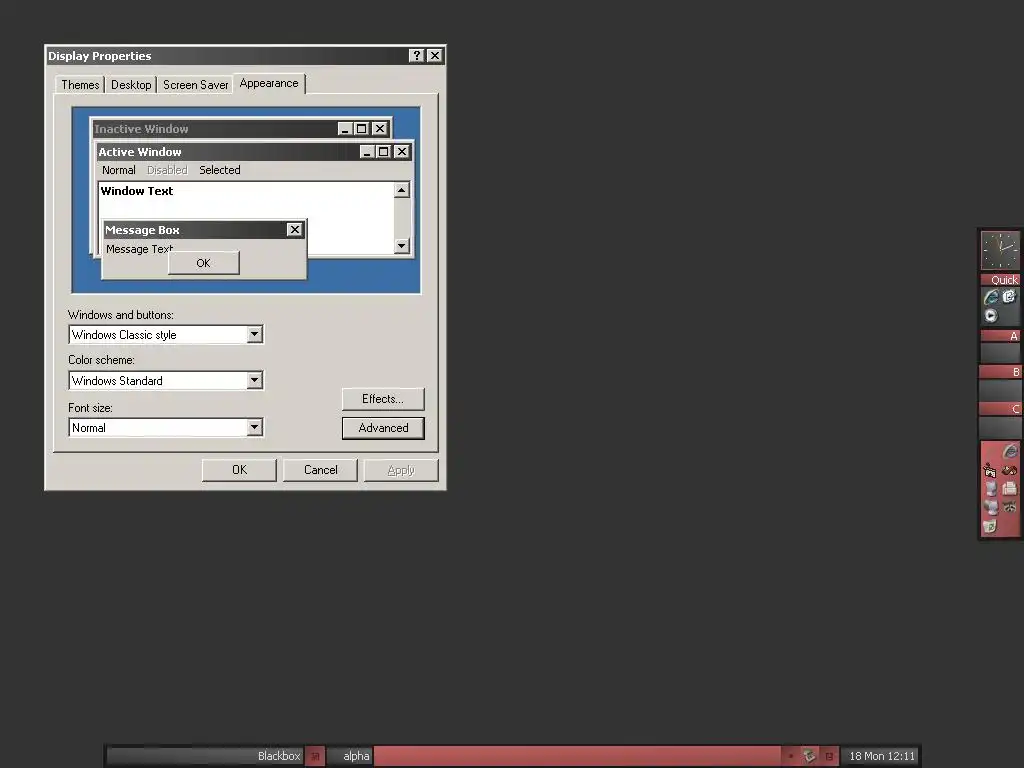Image resolution: width=1024 pixels, height=768 pixels.
Task: Close the Display Properties dialog
Action: 435,56
